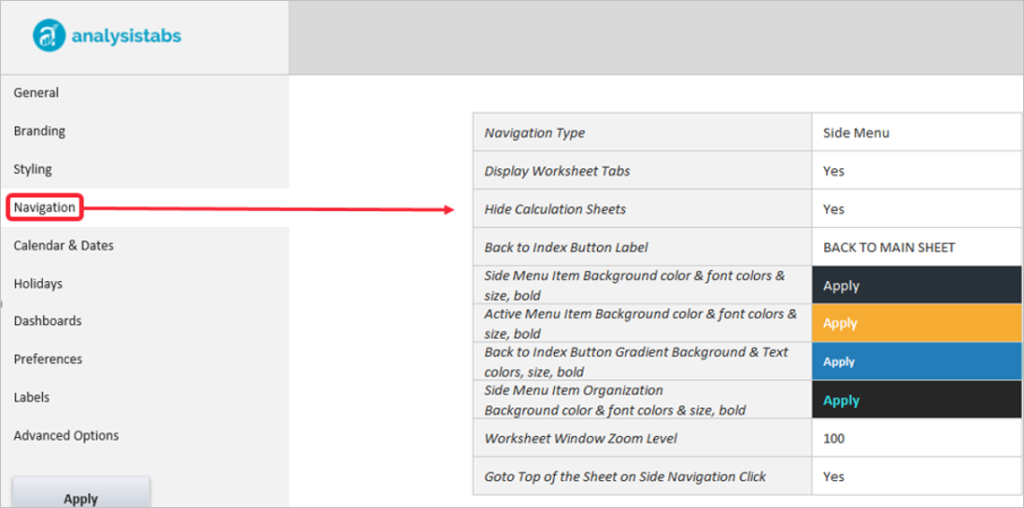The width and height of the screenshot is (1024, 508).
Task: Select the Active Menu Item Background color label cell
Action: pos(643,323)
